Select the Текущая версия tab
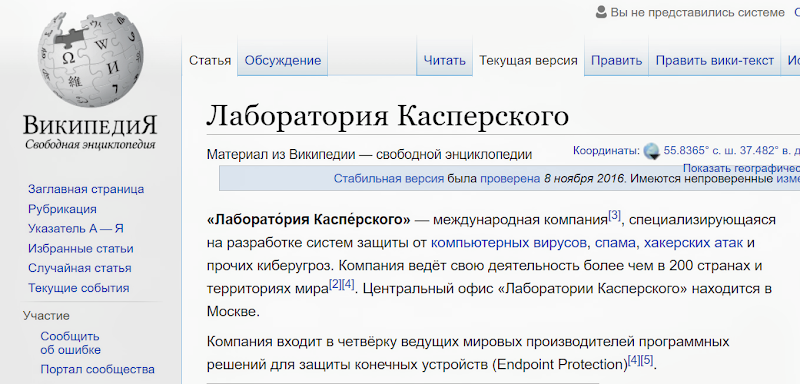 528,61
